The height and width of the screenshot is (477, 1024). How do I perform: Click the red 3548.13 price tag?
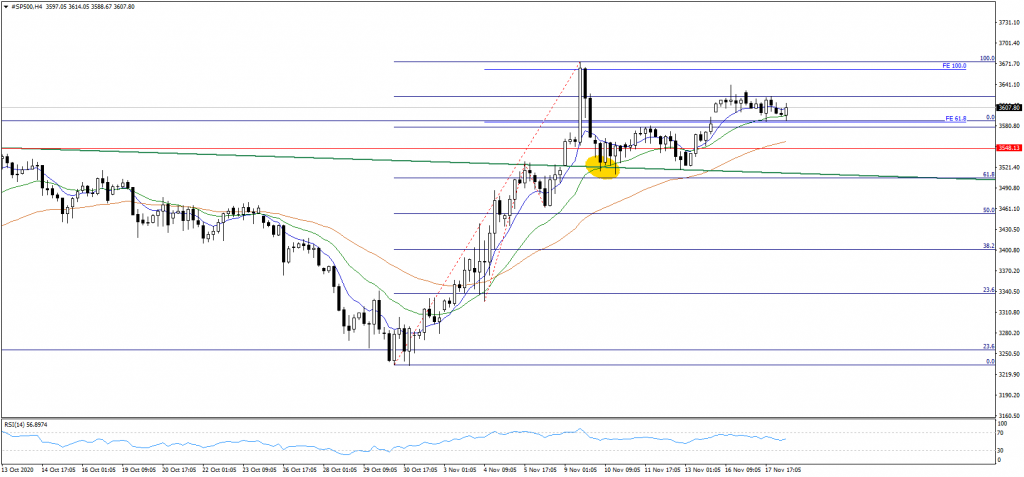point(1008,148)
